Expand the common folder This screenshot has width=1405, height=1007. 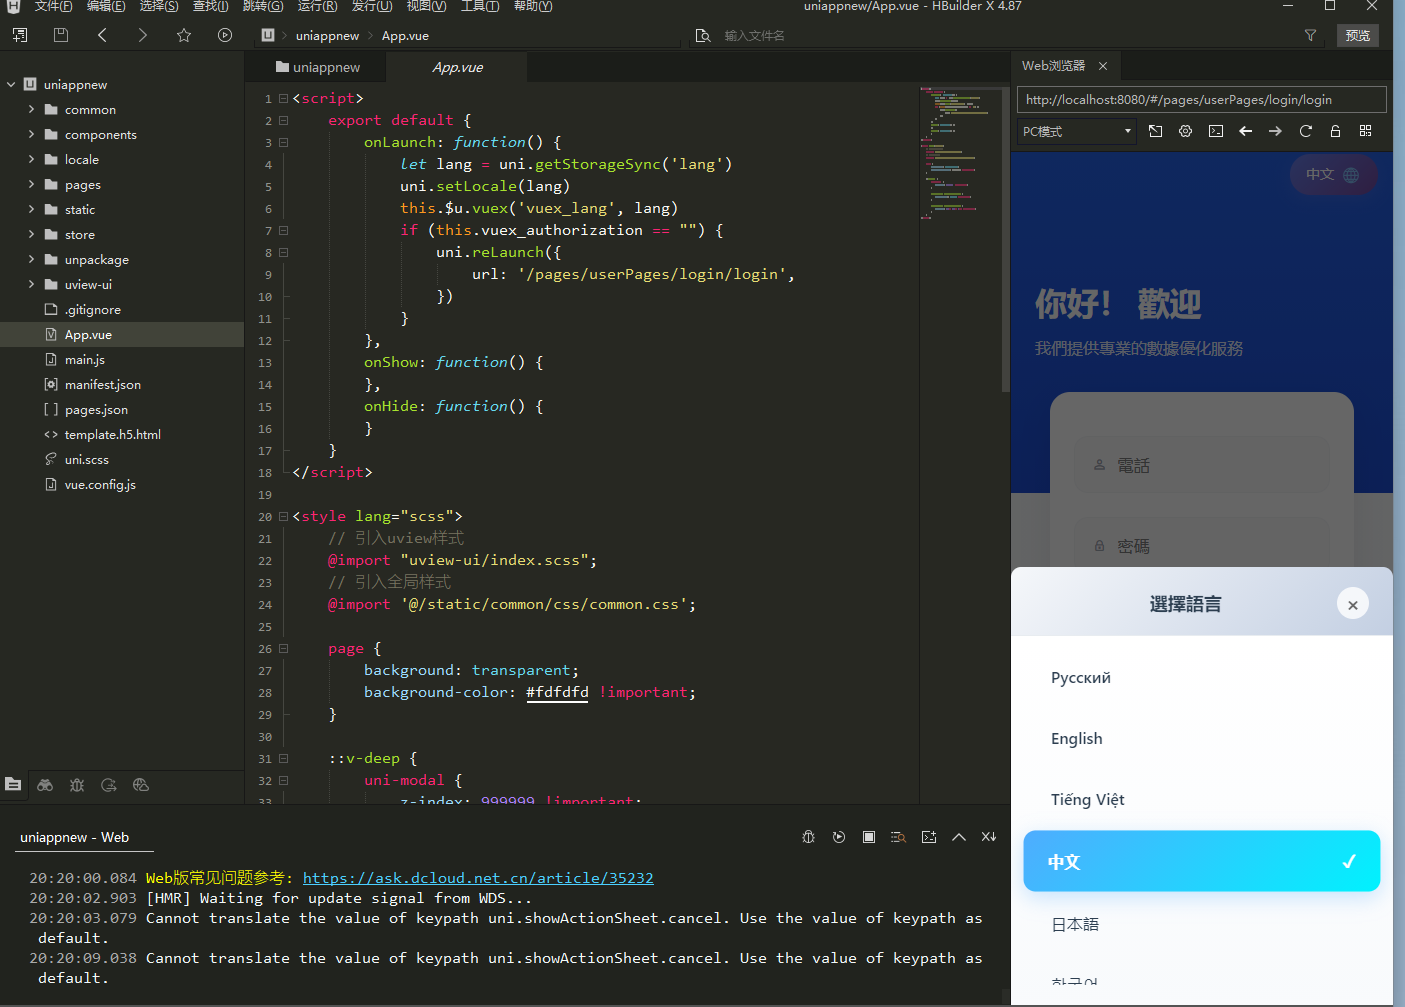[31, 109]
